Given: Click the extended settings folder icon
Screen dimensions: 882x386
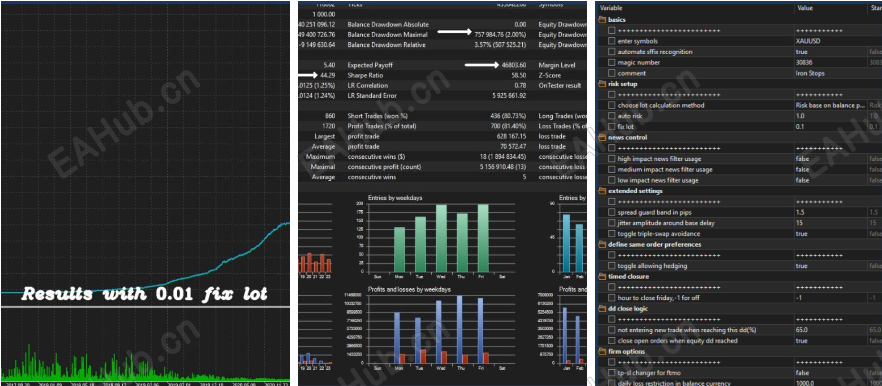Looking at the screenshot, I should click(602, 191).
